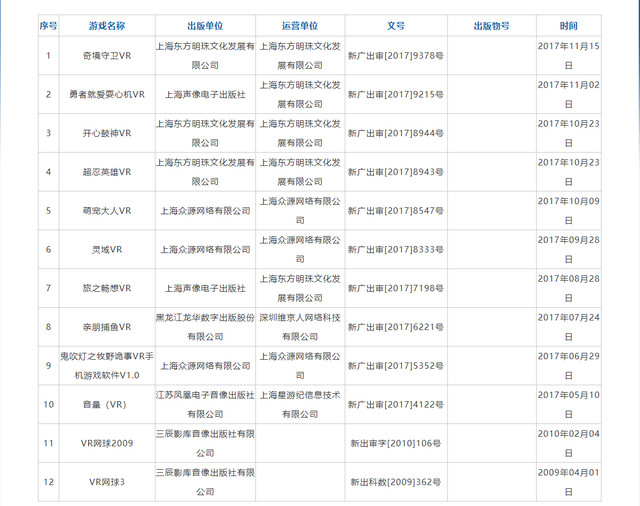Select game name 灵域VR
This screenshot has height=506, width=640.
pos(107,249)
